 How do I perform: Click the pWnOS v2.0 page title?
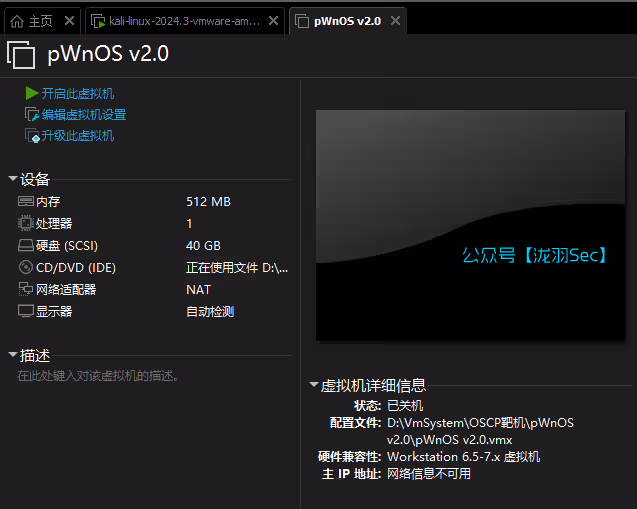108,54
